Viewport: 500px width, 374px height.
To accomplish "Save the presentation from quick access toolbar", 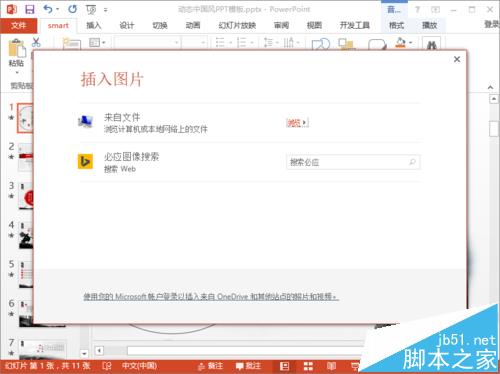I will pos(30,9).
